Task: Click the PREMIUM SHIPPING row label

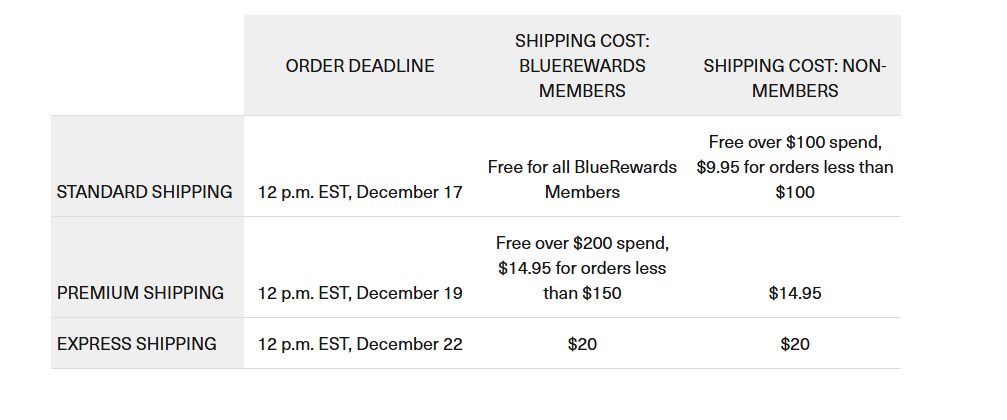Action: (140, 293)
